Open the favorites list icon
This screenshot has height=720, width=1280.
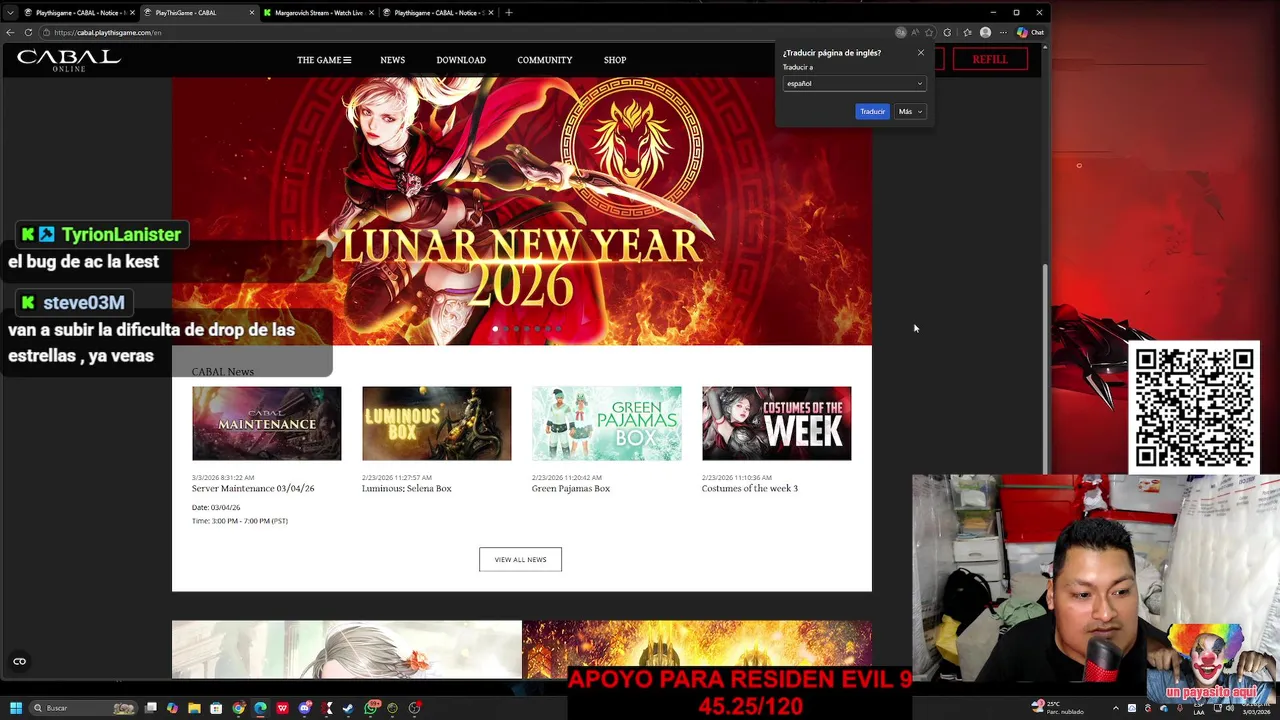967,32
